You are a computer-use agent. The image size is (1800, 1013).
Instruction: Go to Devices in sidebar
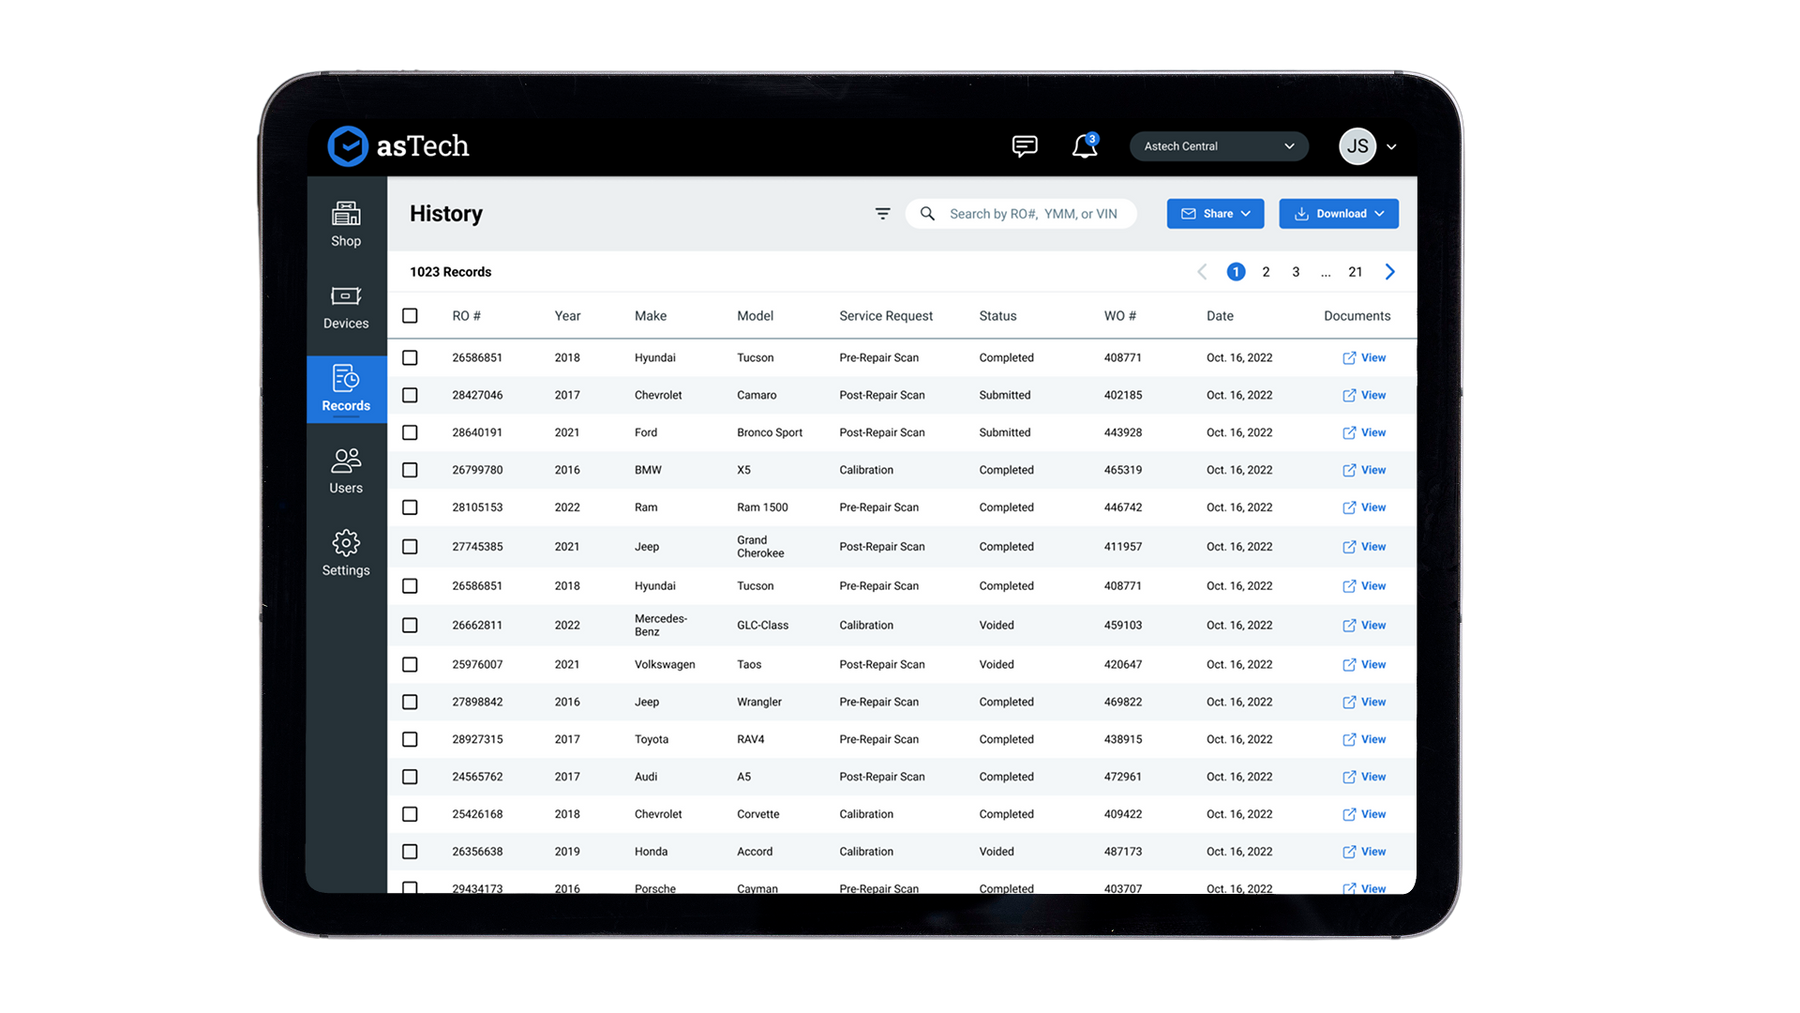tap(346, 307)
